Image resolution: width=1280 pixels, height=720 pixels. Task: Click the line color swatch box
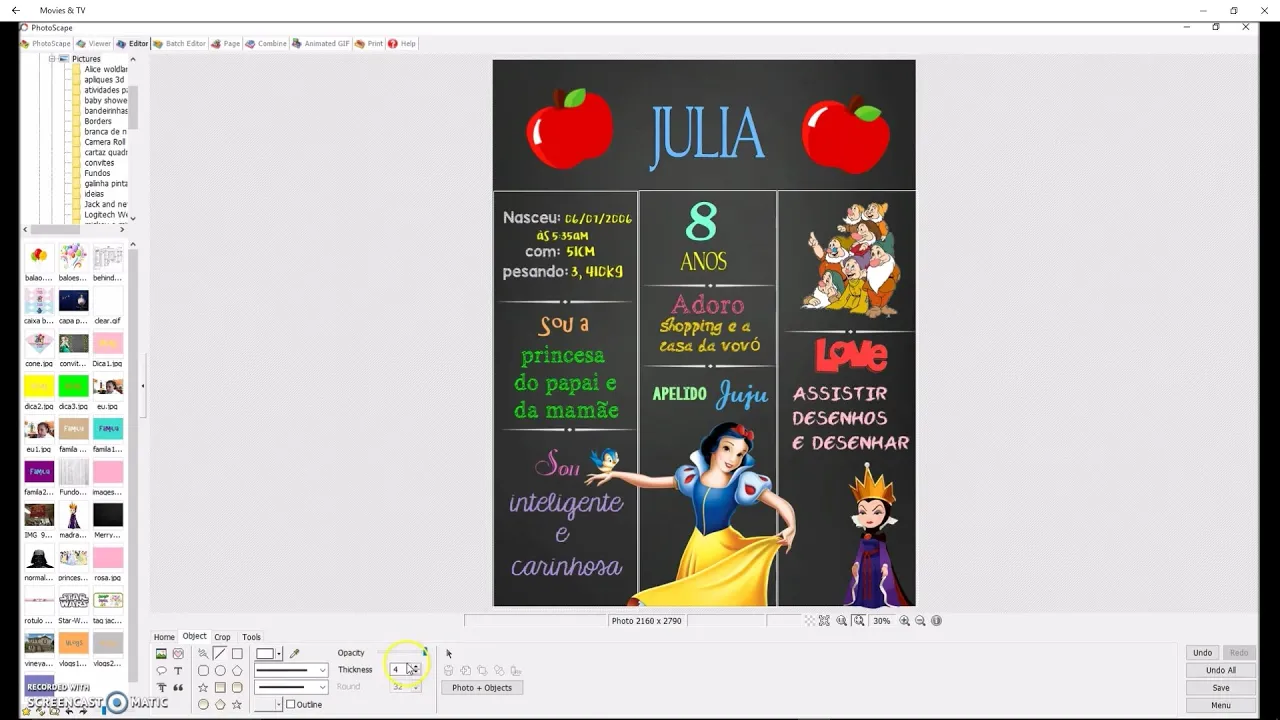coord(265,653)
